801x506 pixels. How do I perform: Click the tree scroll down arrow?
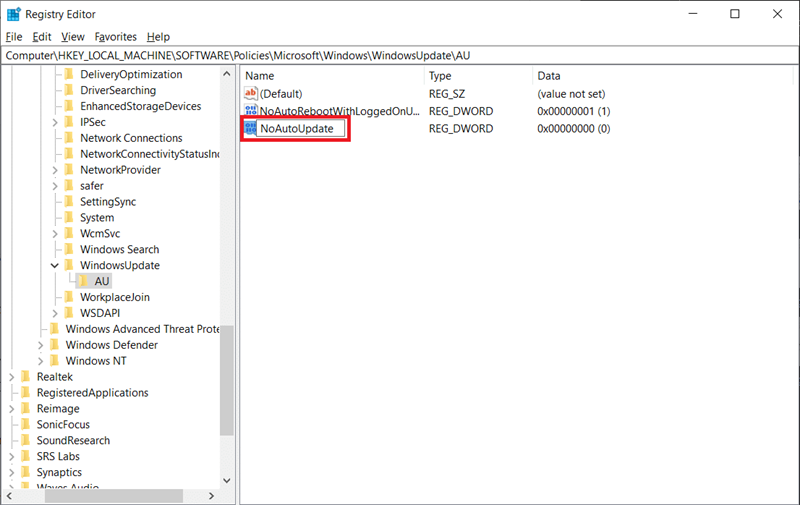click(x=227, y=480)
